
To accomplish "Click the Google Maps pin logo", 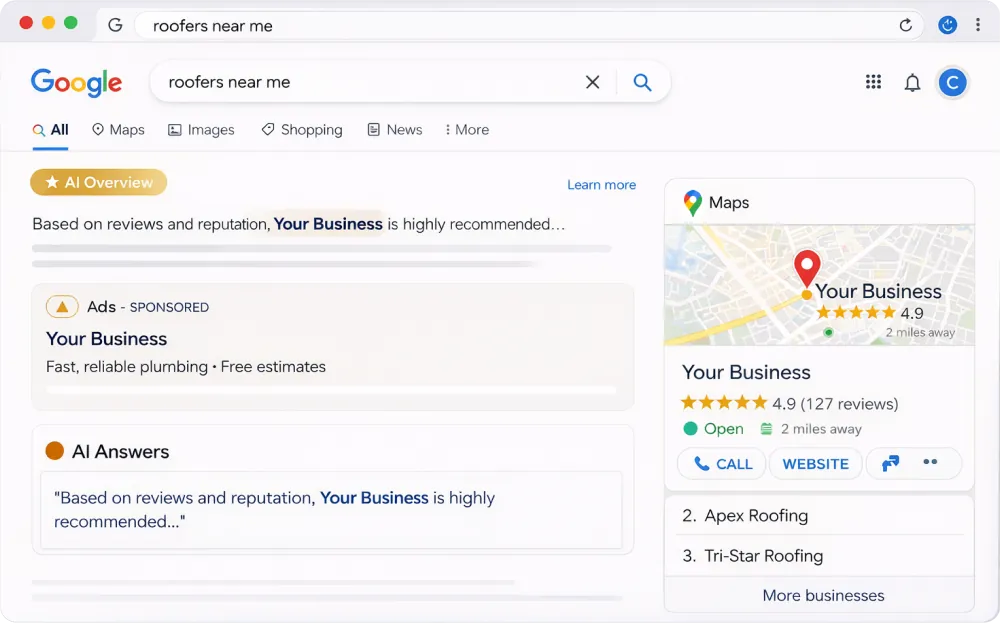I will tap(693, 202).
